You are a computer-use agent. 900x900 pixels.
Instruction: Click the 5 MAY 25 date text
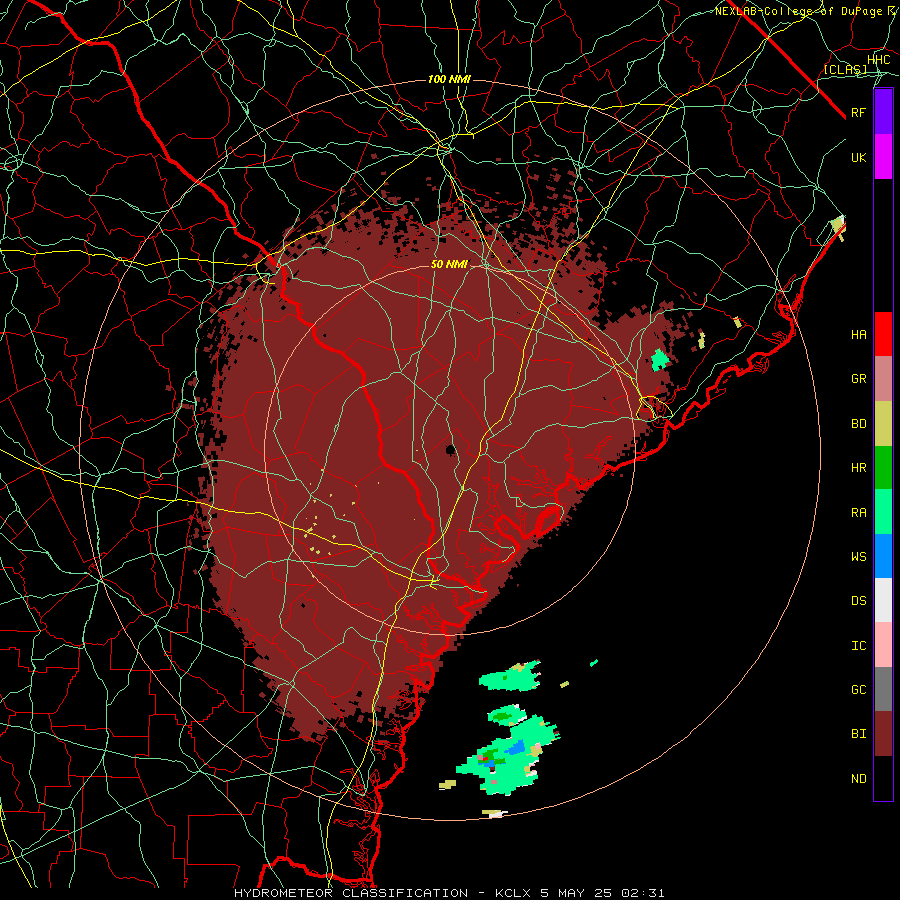pos(577,893)
